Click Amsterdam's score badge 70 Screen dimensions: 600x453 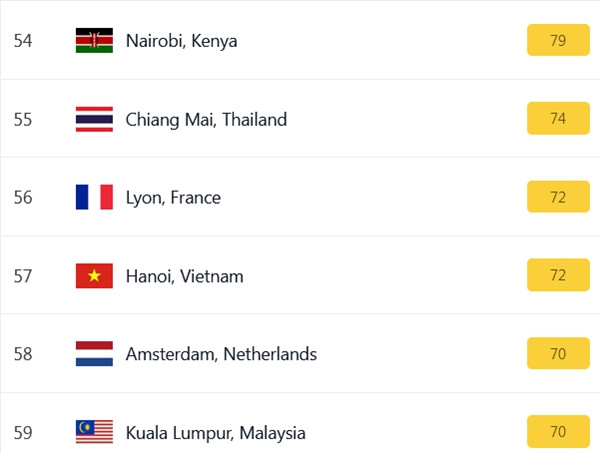(x=557, y=354)
